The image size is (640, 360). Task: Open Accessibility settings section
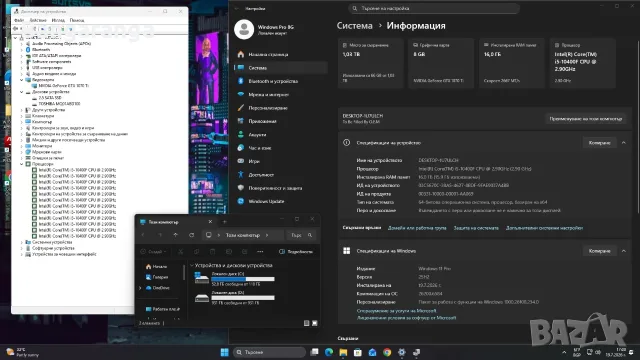pyautogui.click(x=261, y=175)
